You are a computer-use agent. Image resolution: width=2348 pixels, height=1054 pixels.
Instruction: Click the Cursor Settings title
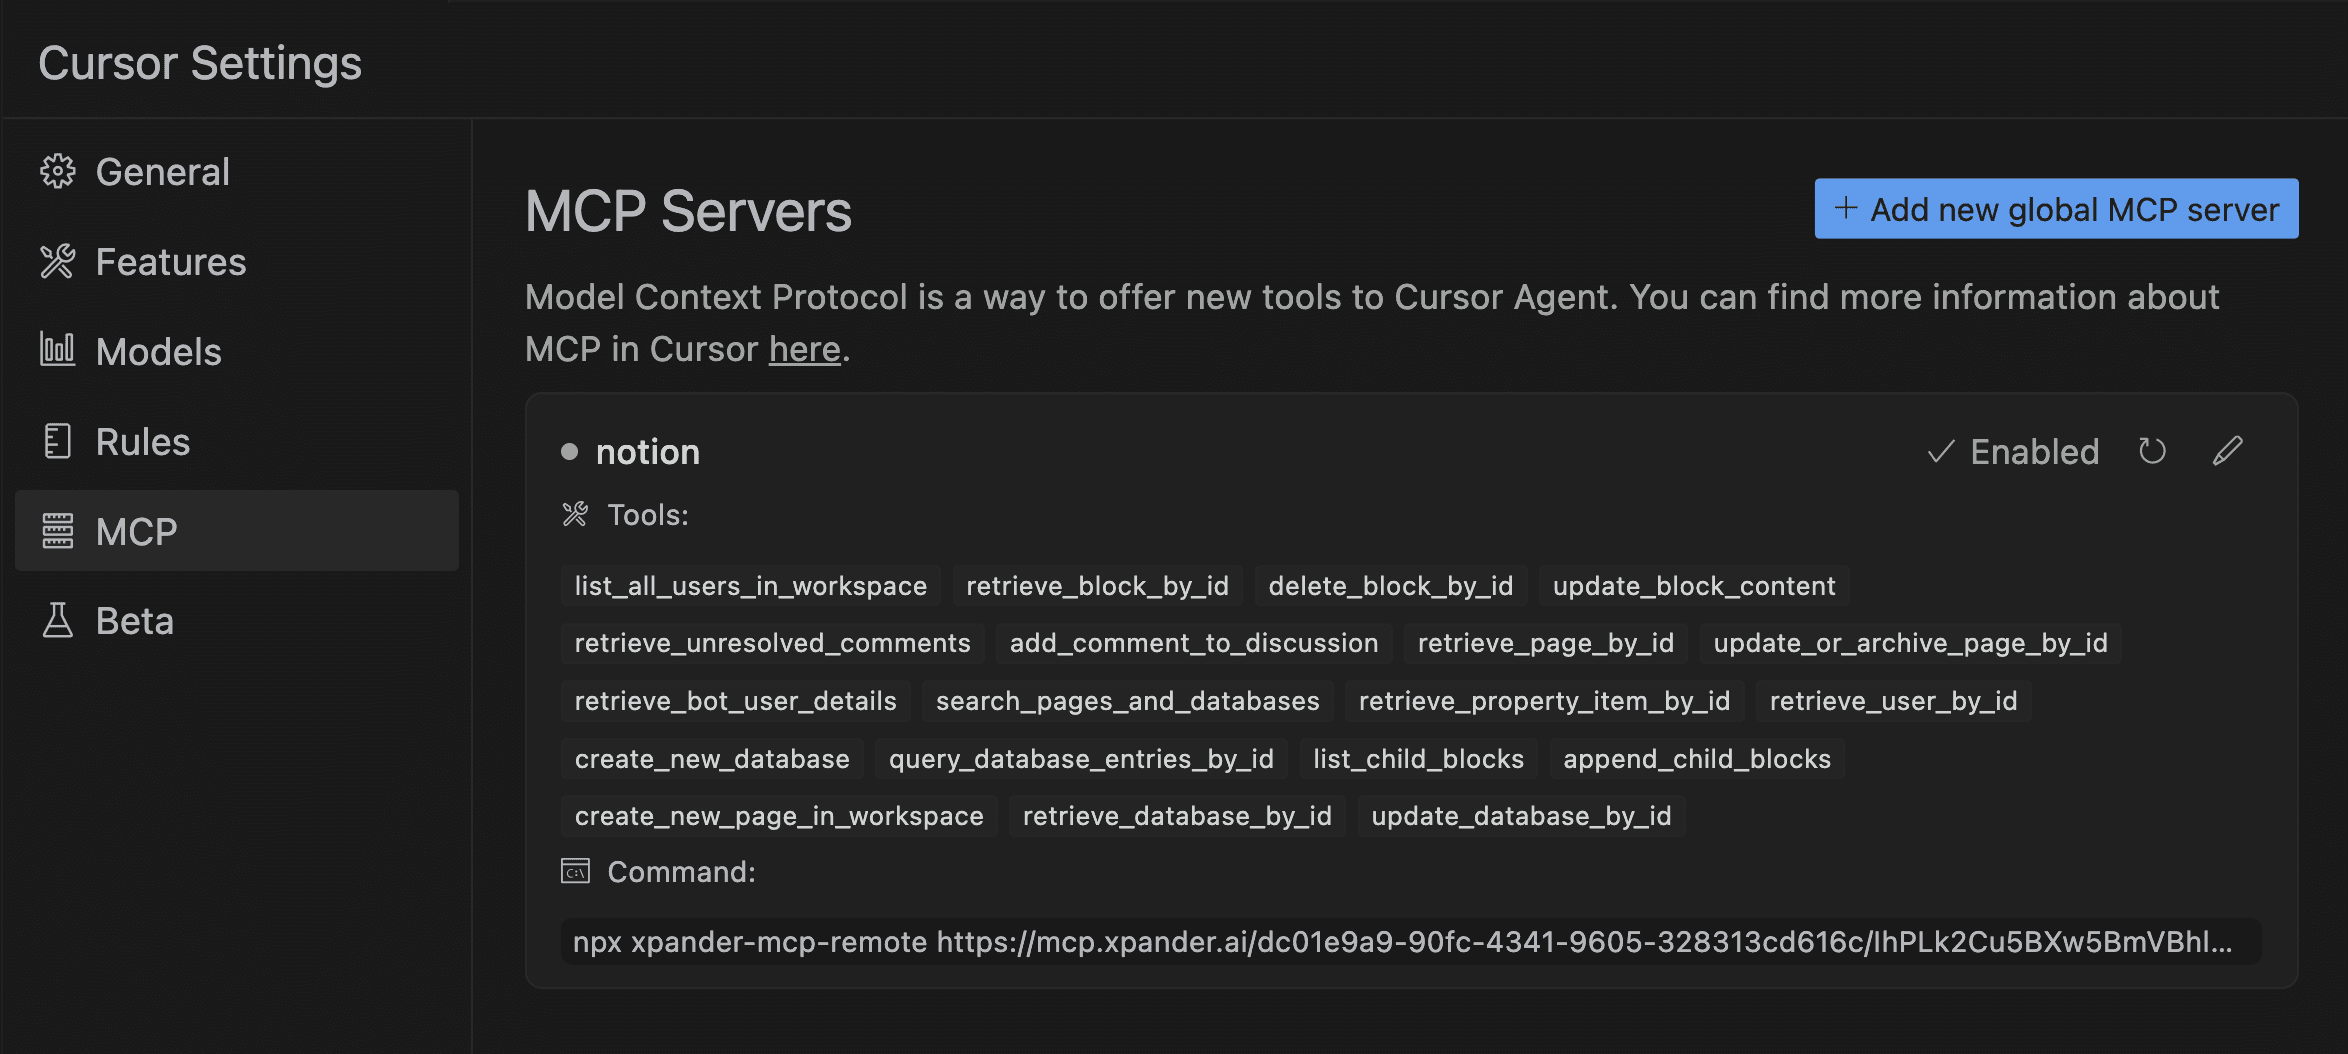pyautogui.click(x=200, y=63)
